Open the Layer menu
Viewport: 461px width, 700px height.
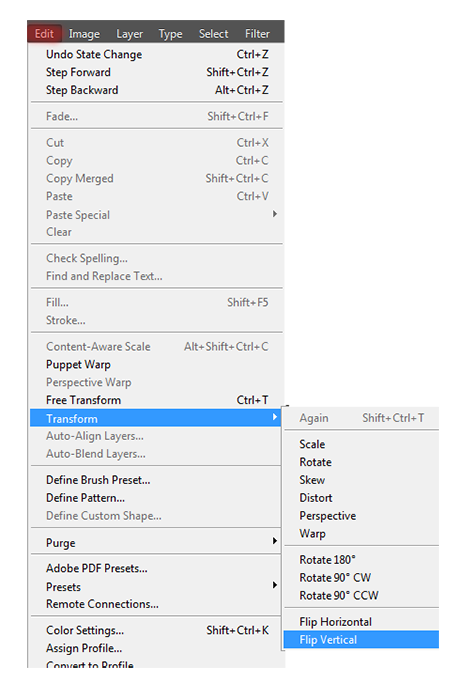[129, 34]
